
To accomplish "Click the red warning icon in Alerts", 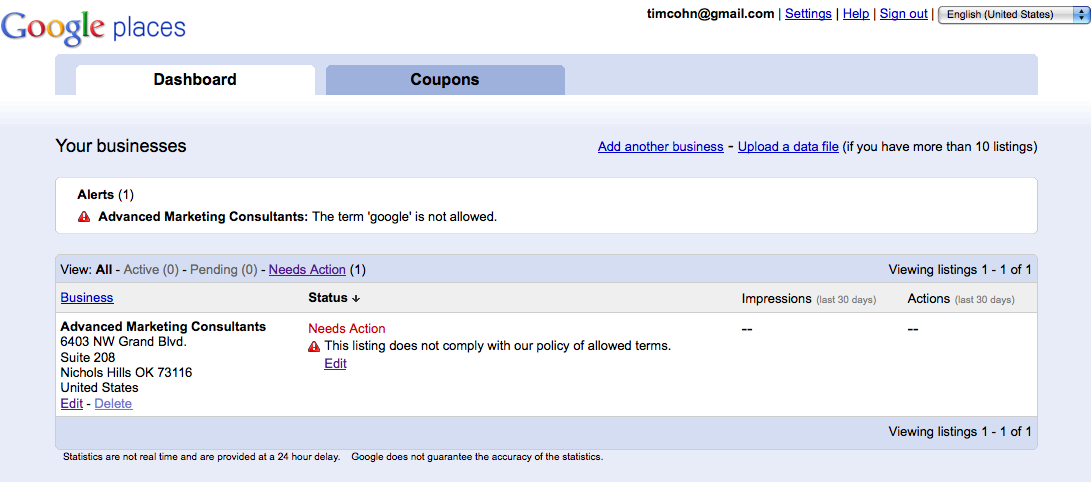I will click(x=84, y=216).
